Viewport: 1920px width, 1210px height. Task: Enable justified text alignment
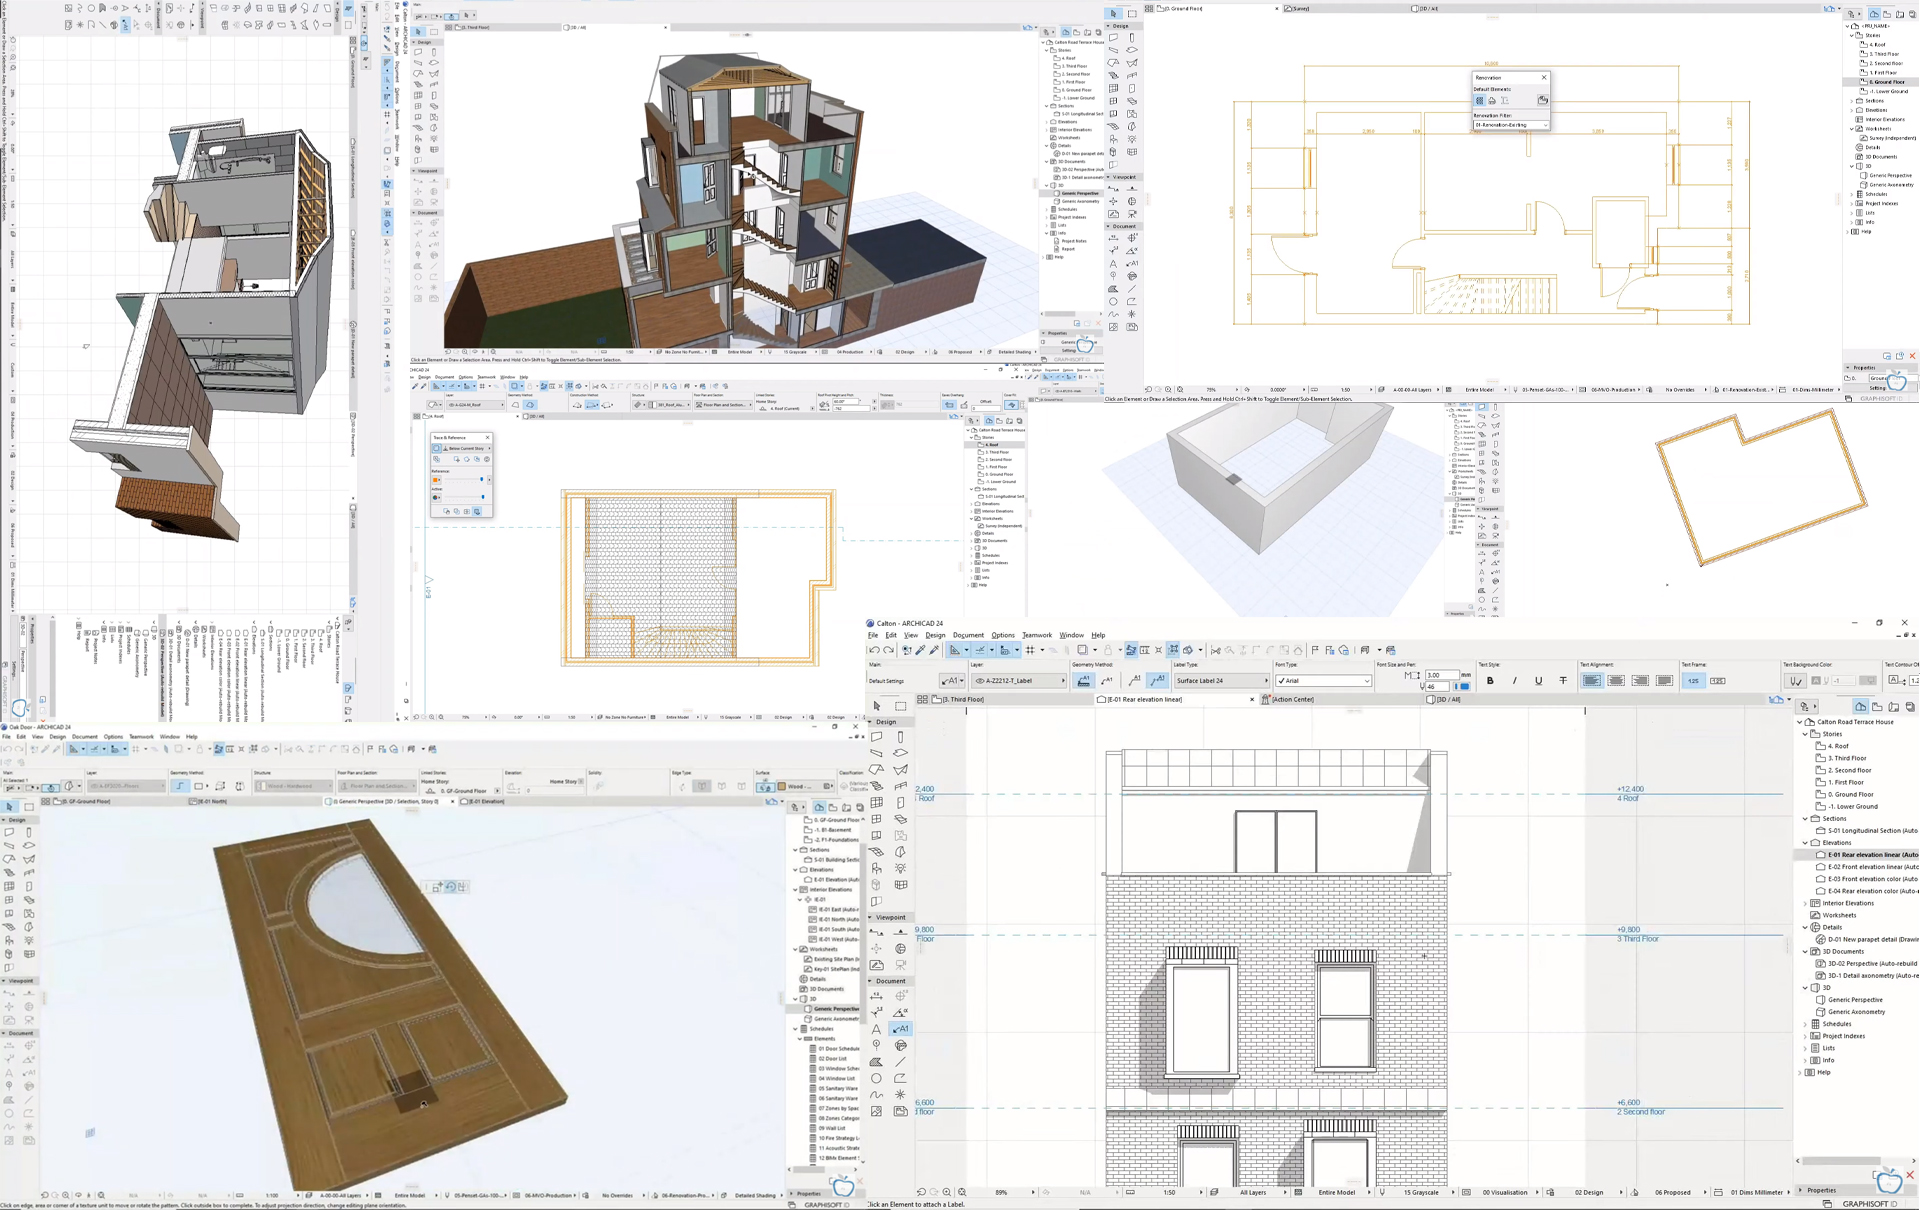tap(1664, 681)
